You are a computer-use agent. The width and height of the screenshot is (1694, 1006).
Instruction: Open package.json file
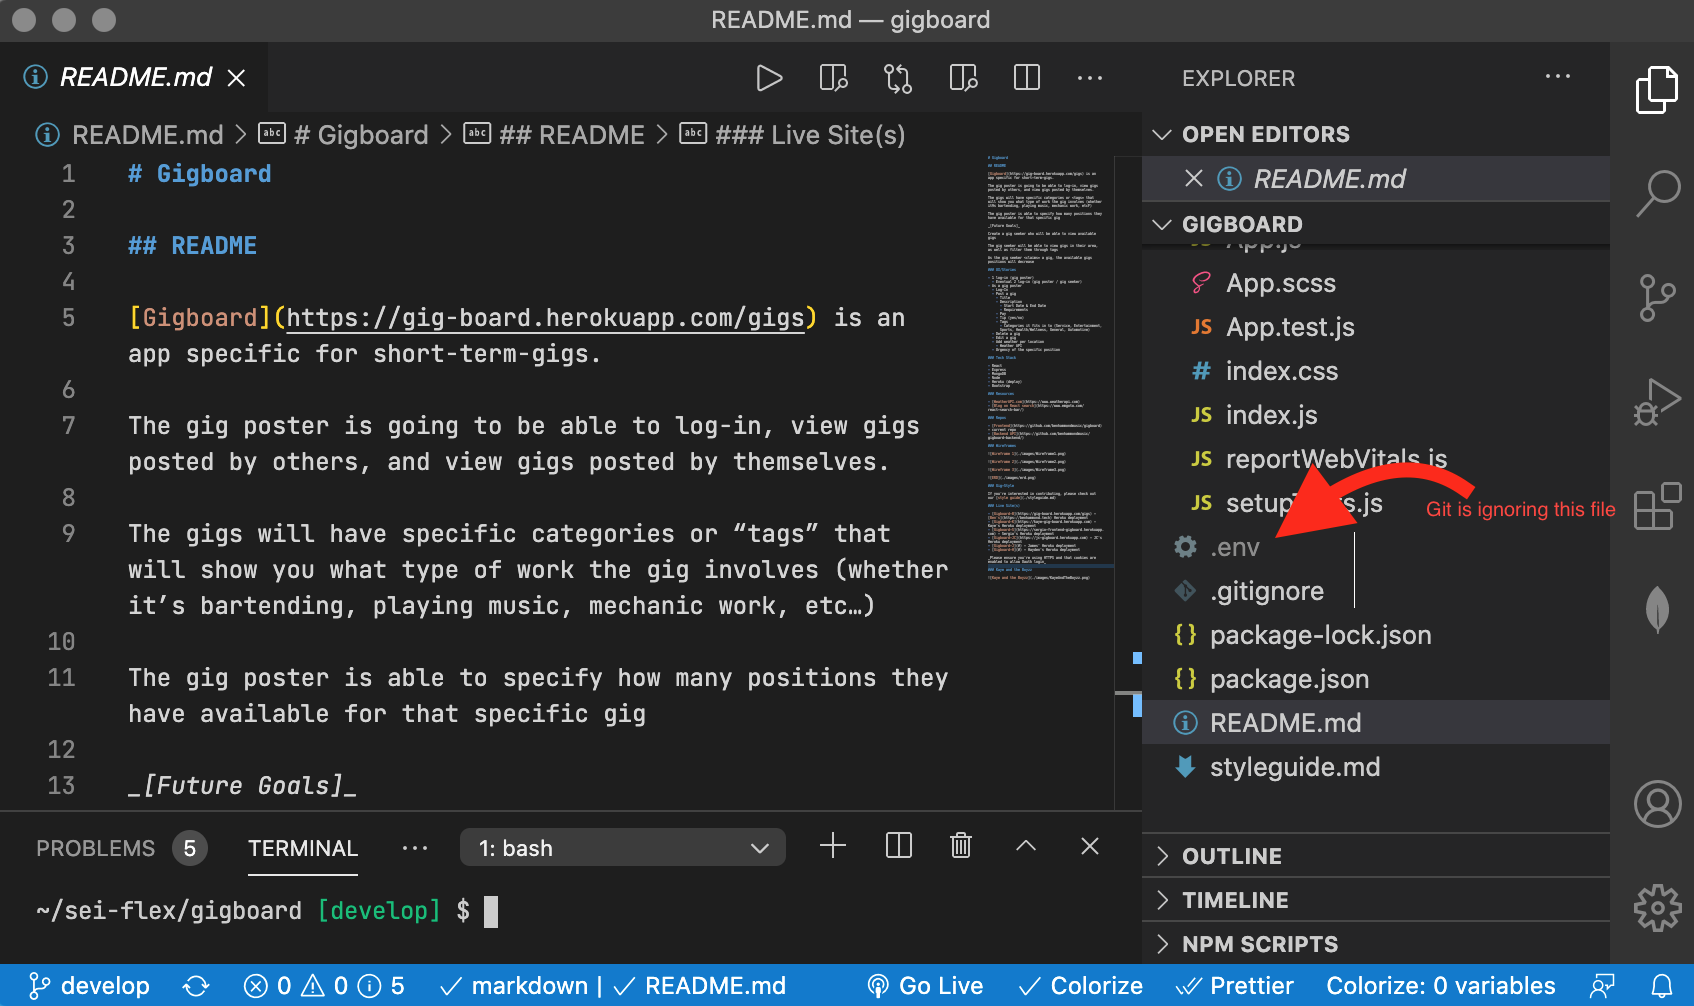pyautogui.click(x=1376, y=679)
